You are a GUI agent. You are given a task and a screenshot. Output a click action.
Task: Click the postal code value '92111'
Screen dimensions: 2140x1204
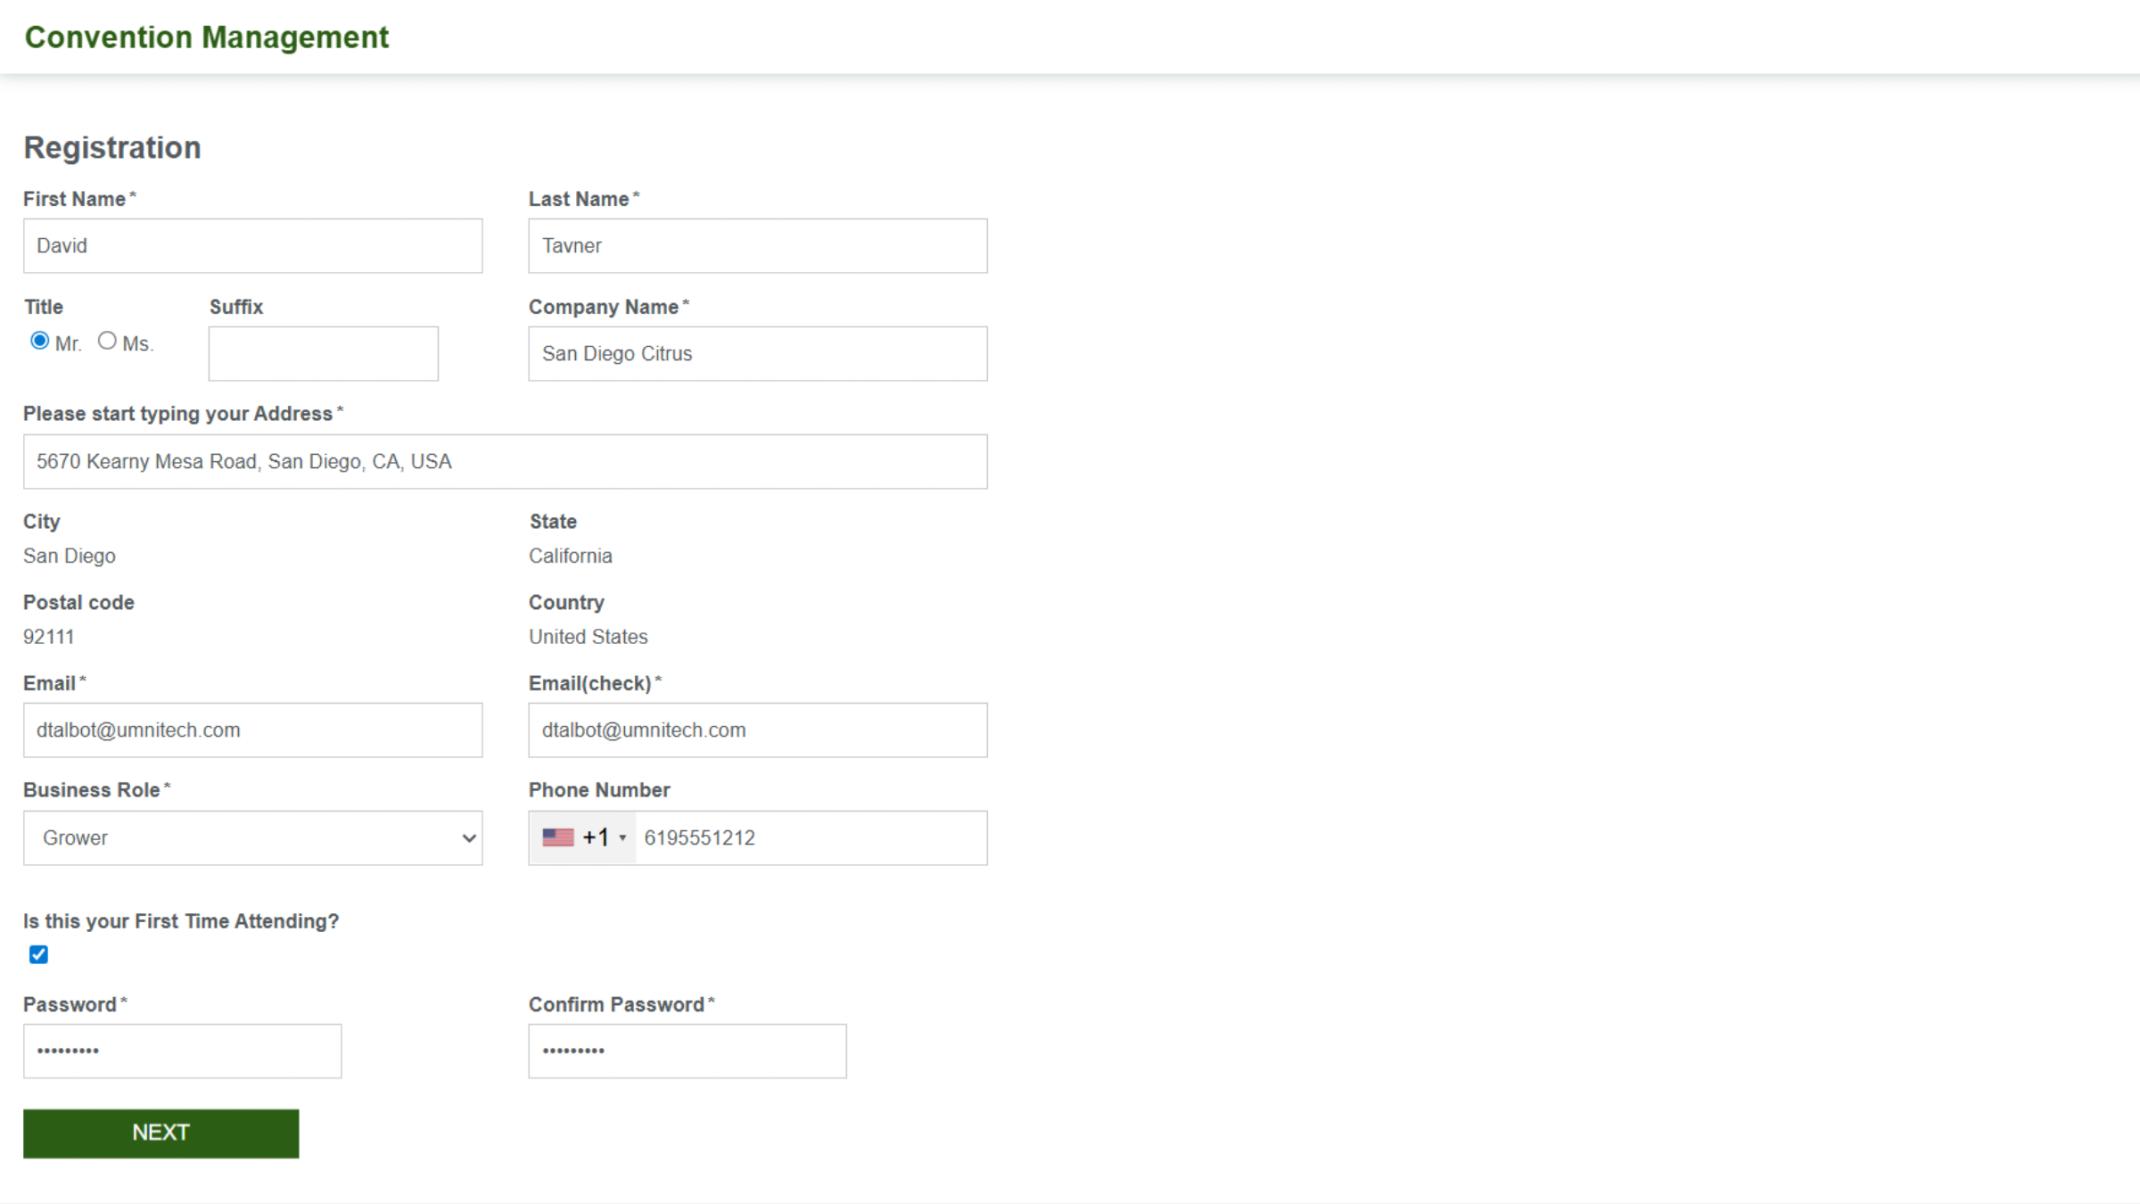coord(49,637)
